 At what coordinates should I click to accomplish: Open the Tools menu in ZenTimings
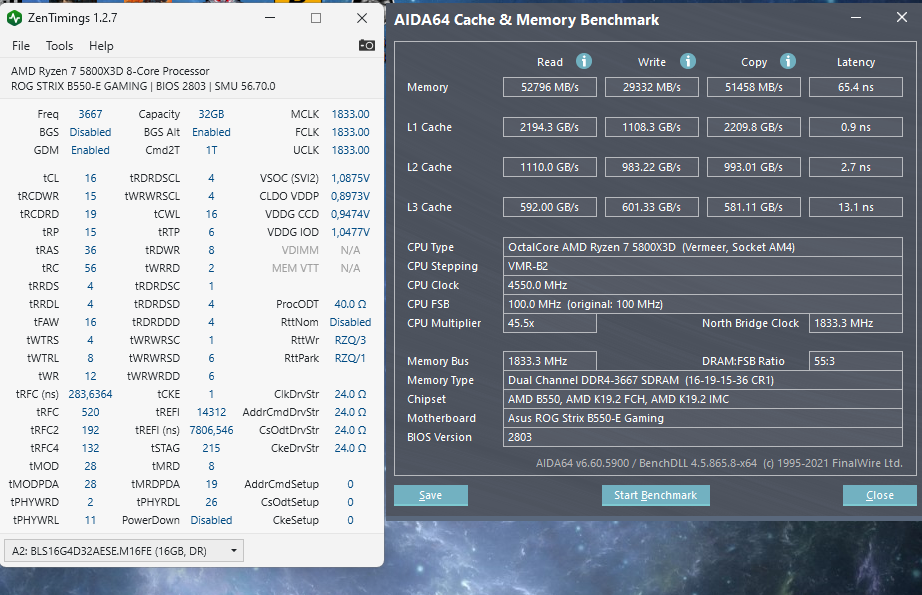59,46
